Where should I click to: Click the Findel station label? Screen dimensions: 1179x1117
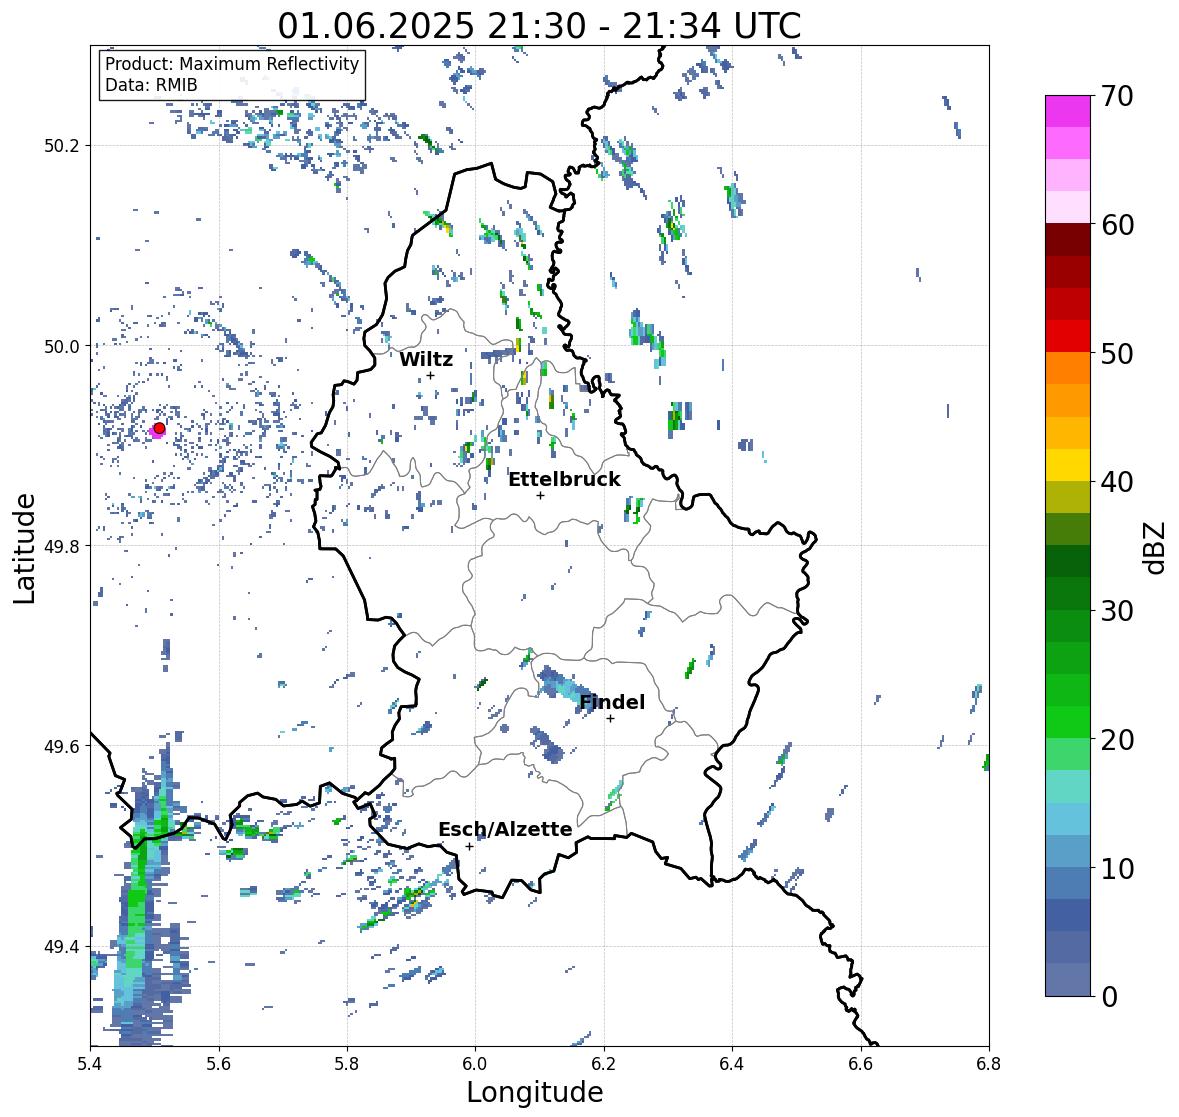pos(612,702)
